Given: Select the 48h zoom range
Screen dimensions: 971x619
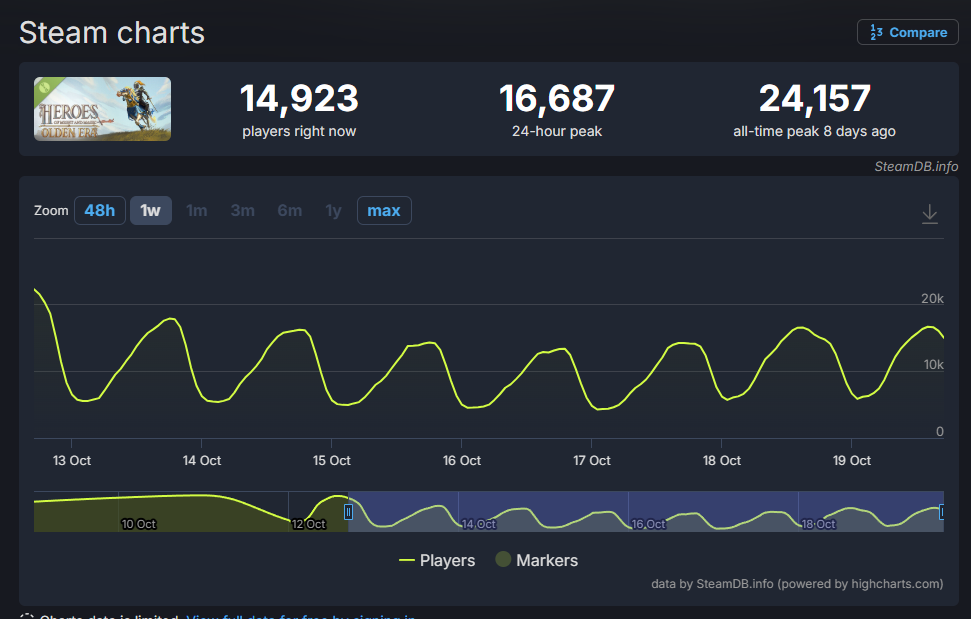Looking at the screenshot, I should [100, 210].
